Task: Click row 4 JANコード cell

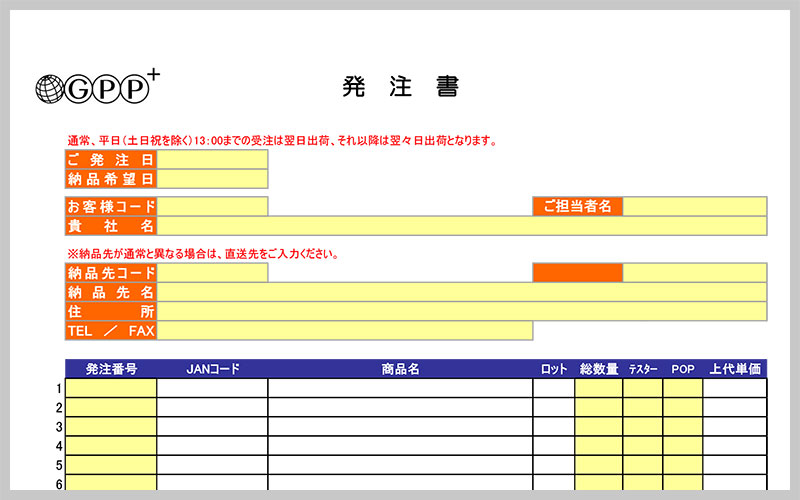Action: 212,445
